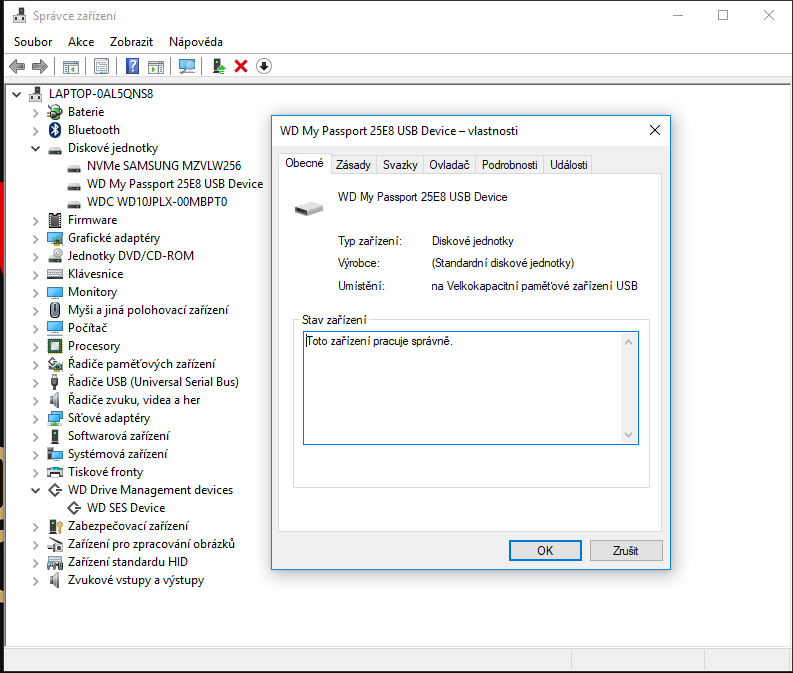Select the Device Manager title bar icon
This screenshot has height=673, width=793.
19,16
